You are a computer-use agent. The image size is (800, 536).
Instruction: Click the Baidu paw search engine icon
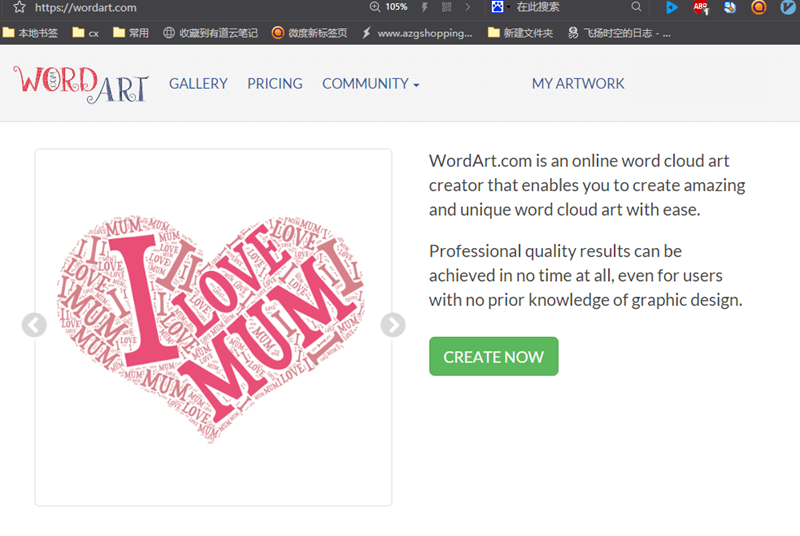(x=497, y=7)
